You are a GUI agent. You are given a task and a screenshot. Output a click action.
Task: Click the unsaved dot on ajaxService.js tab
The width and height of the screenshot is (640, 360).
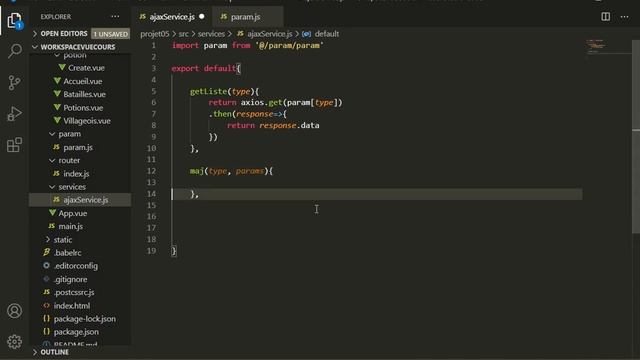tap(202, 17)
